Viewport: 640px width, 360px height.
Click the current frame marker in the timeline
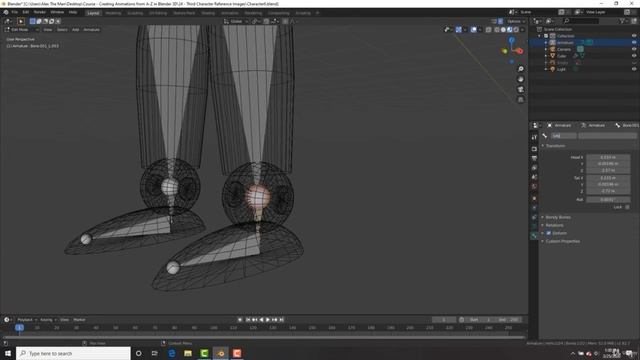19,328
